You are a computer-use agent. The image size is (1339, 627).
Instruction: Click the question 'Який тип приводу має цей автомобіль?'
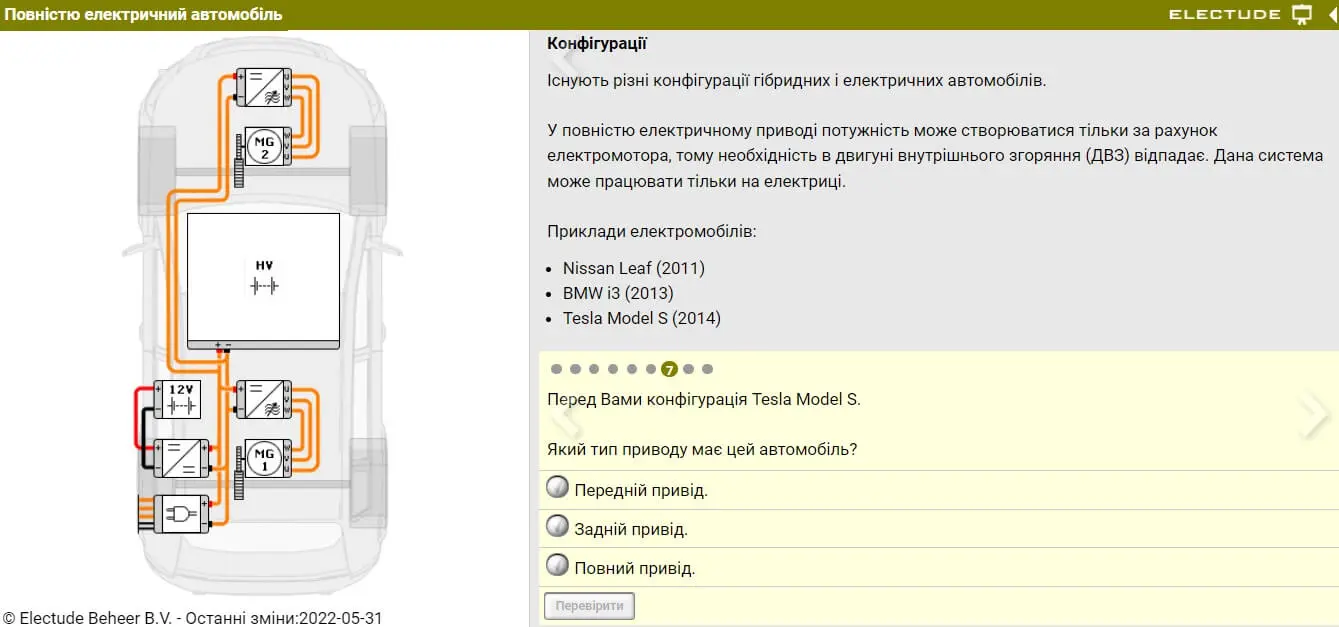pyautogui.click(x=702, y=449)
